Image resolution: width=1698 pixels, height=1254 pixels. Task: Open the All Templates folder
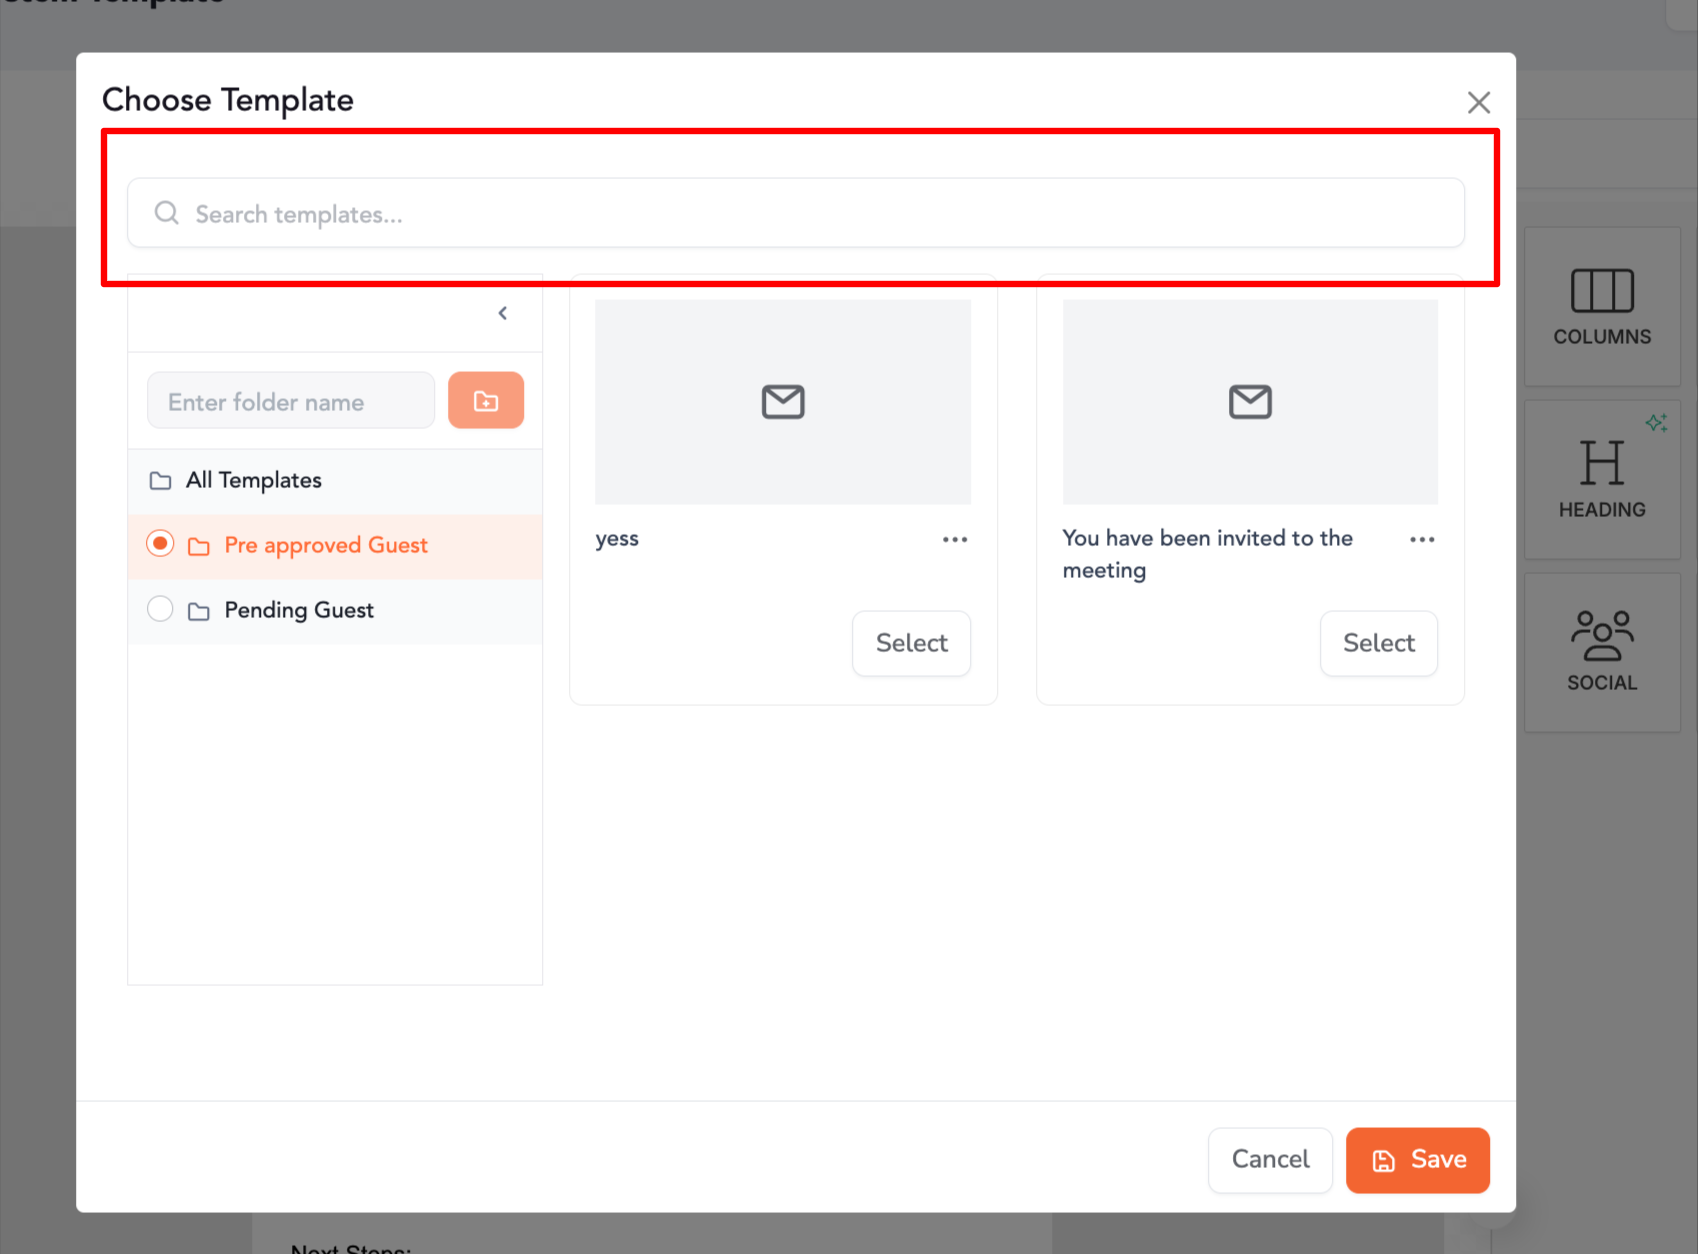(254, 481)
